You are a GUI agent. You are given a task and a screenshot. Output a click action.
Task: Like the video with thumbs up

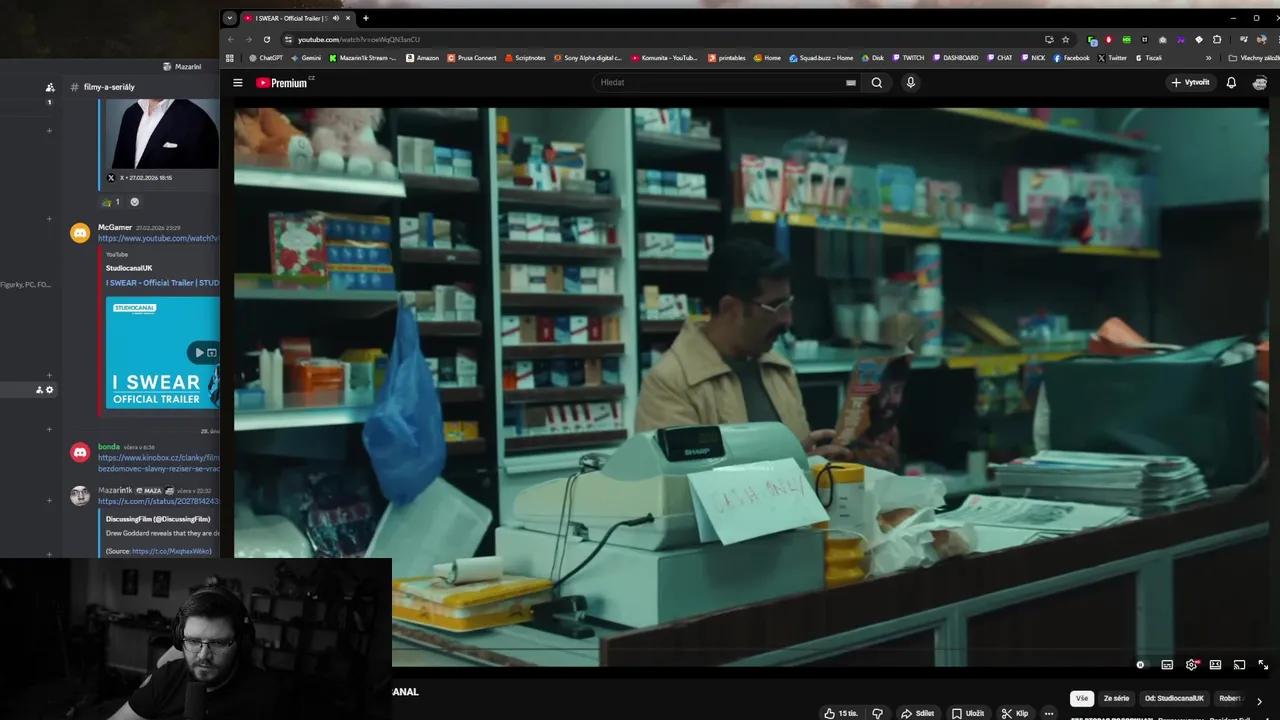[x=841, y=713]
